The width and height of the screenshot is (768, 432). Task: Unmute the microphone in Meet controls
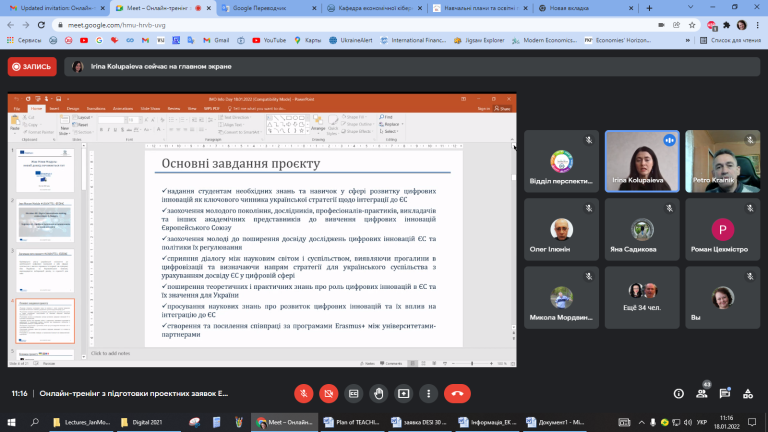click(304, 393)
